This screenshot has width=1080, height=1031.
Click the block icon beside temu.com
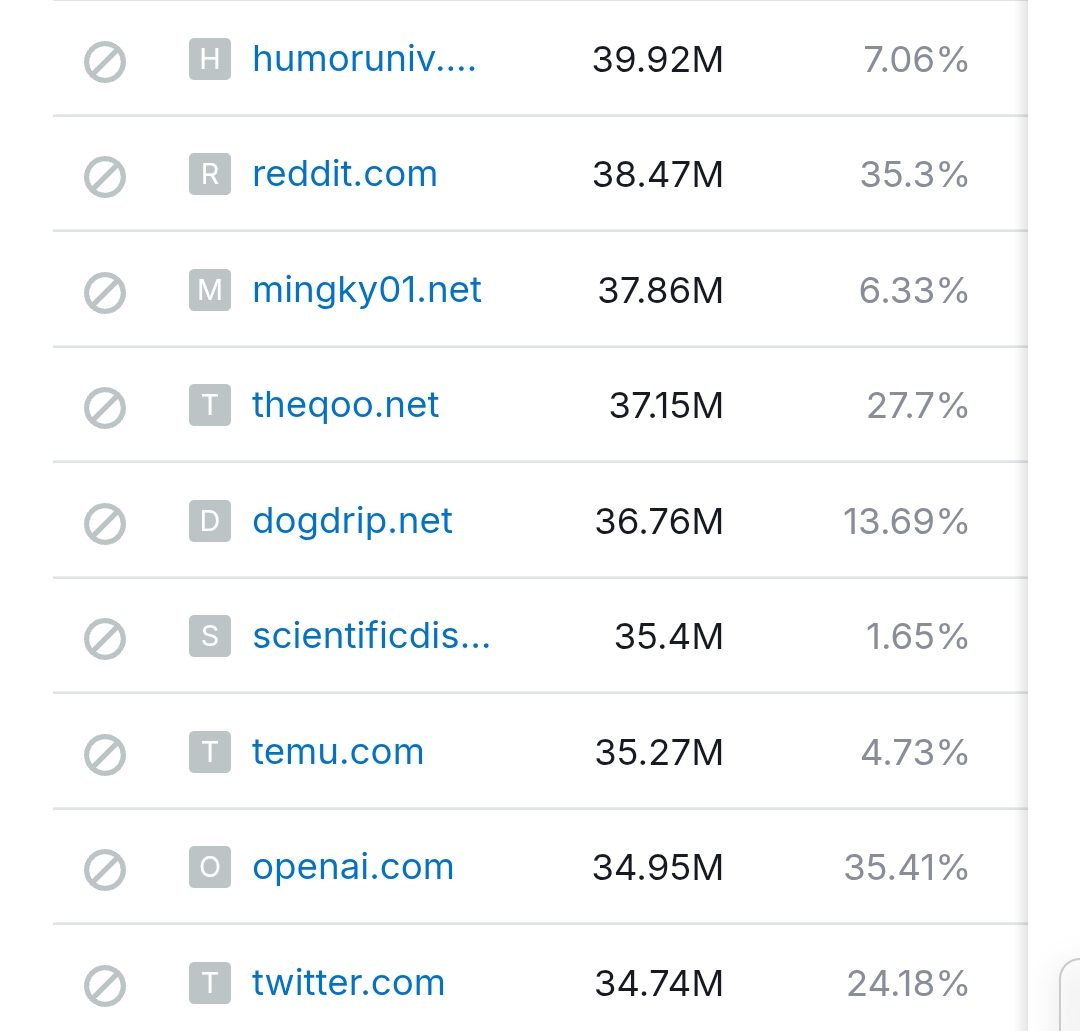coord(104,754)
